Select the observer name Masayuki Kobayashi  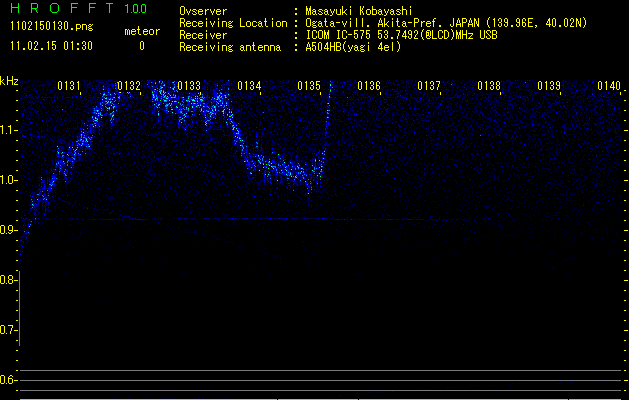click(x=361, y=10)
